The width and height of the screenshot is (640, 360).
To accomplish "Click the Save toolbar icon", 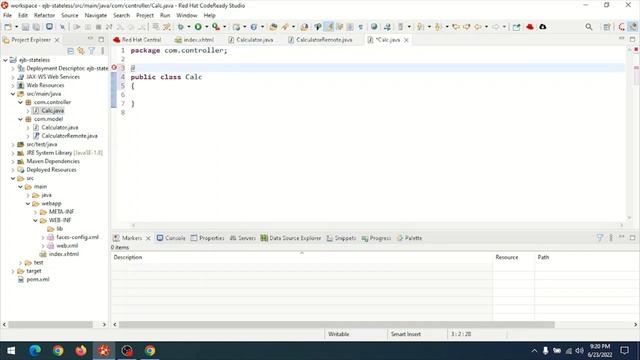I will 25,27.
